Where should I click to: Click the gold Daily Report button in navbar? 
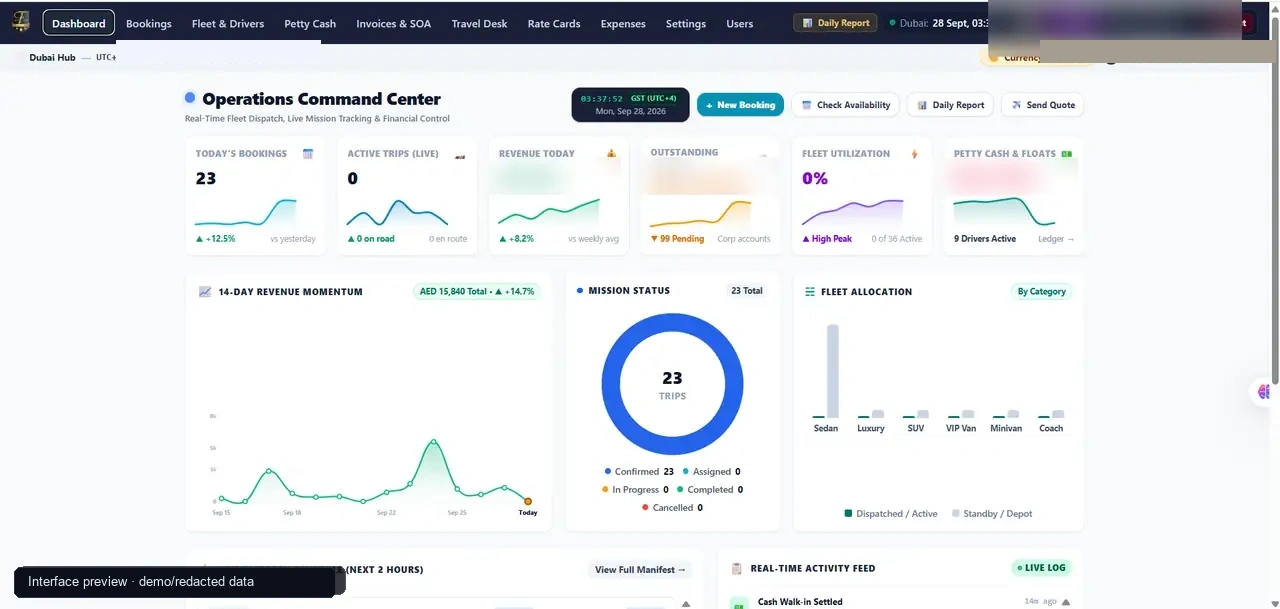(835, 23)
